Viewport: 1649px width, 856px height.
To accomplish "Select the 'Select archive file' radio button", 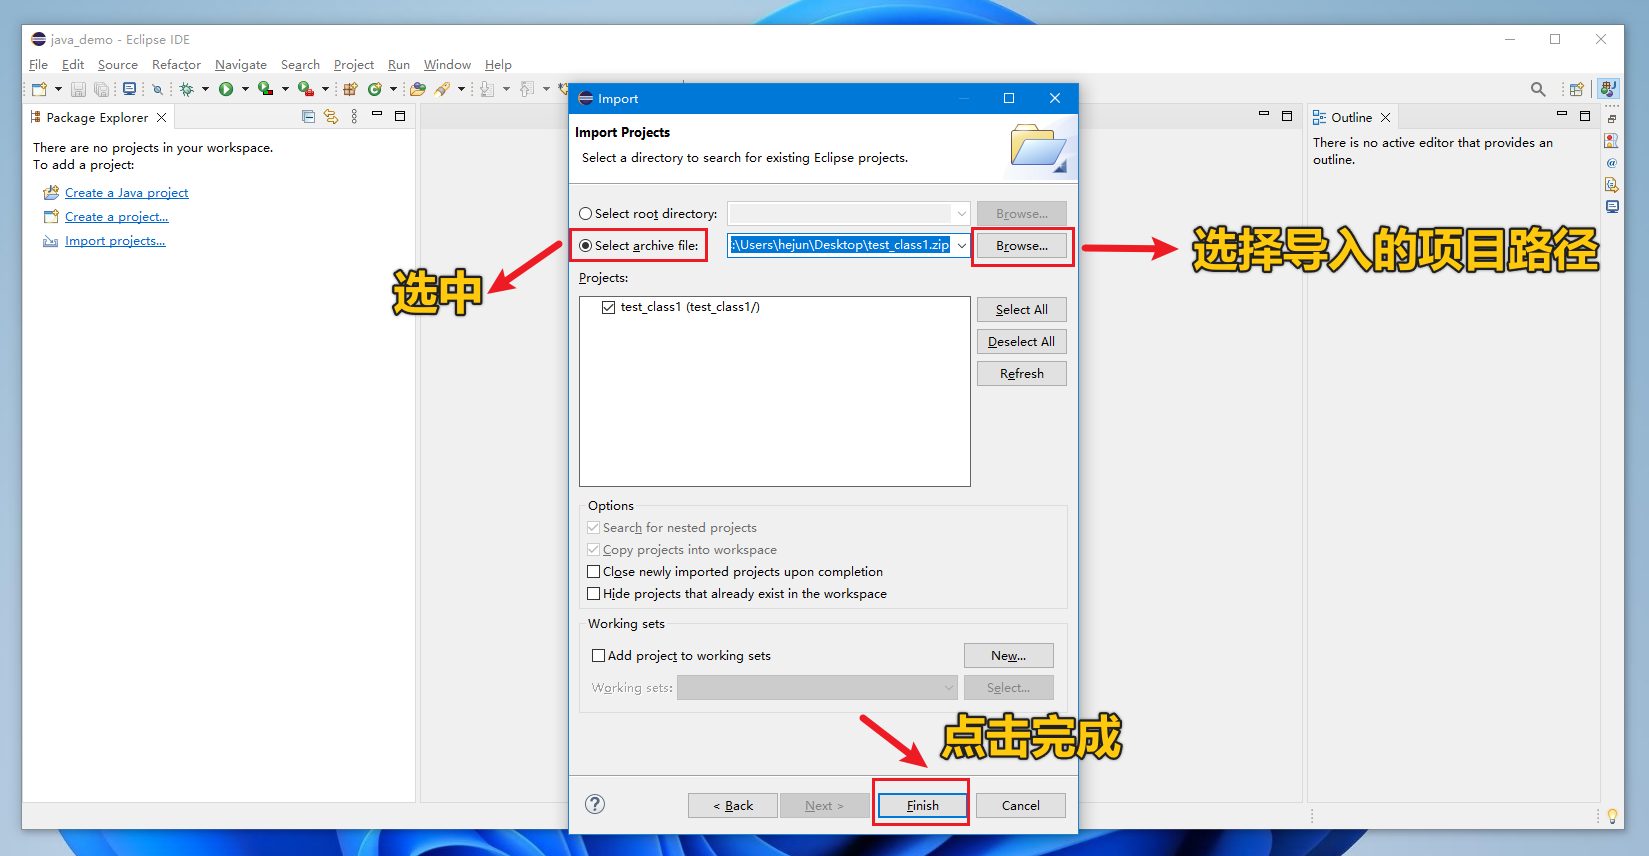I will [x=586, y=246].
